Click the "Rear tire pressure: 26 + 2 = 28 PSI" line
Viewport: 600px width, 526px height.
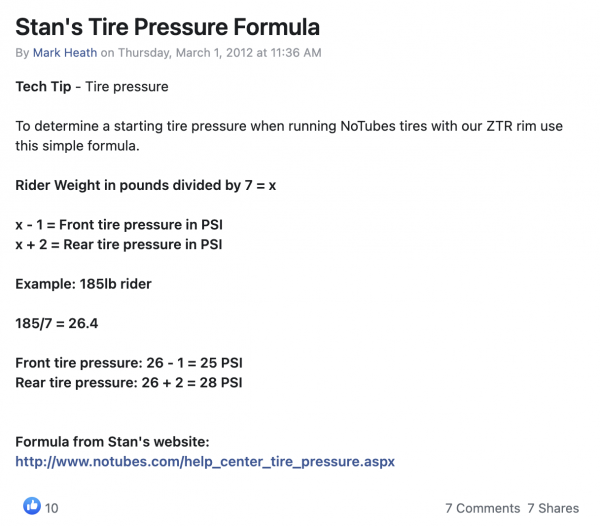pyautogui.click(x=128, y=382)
